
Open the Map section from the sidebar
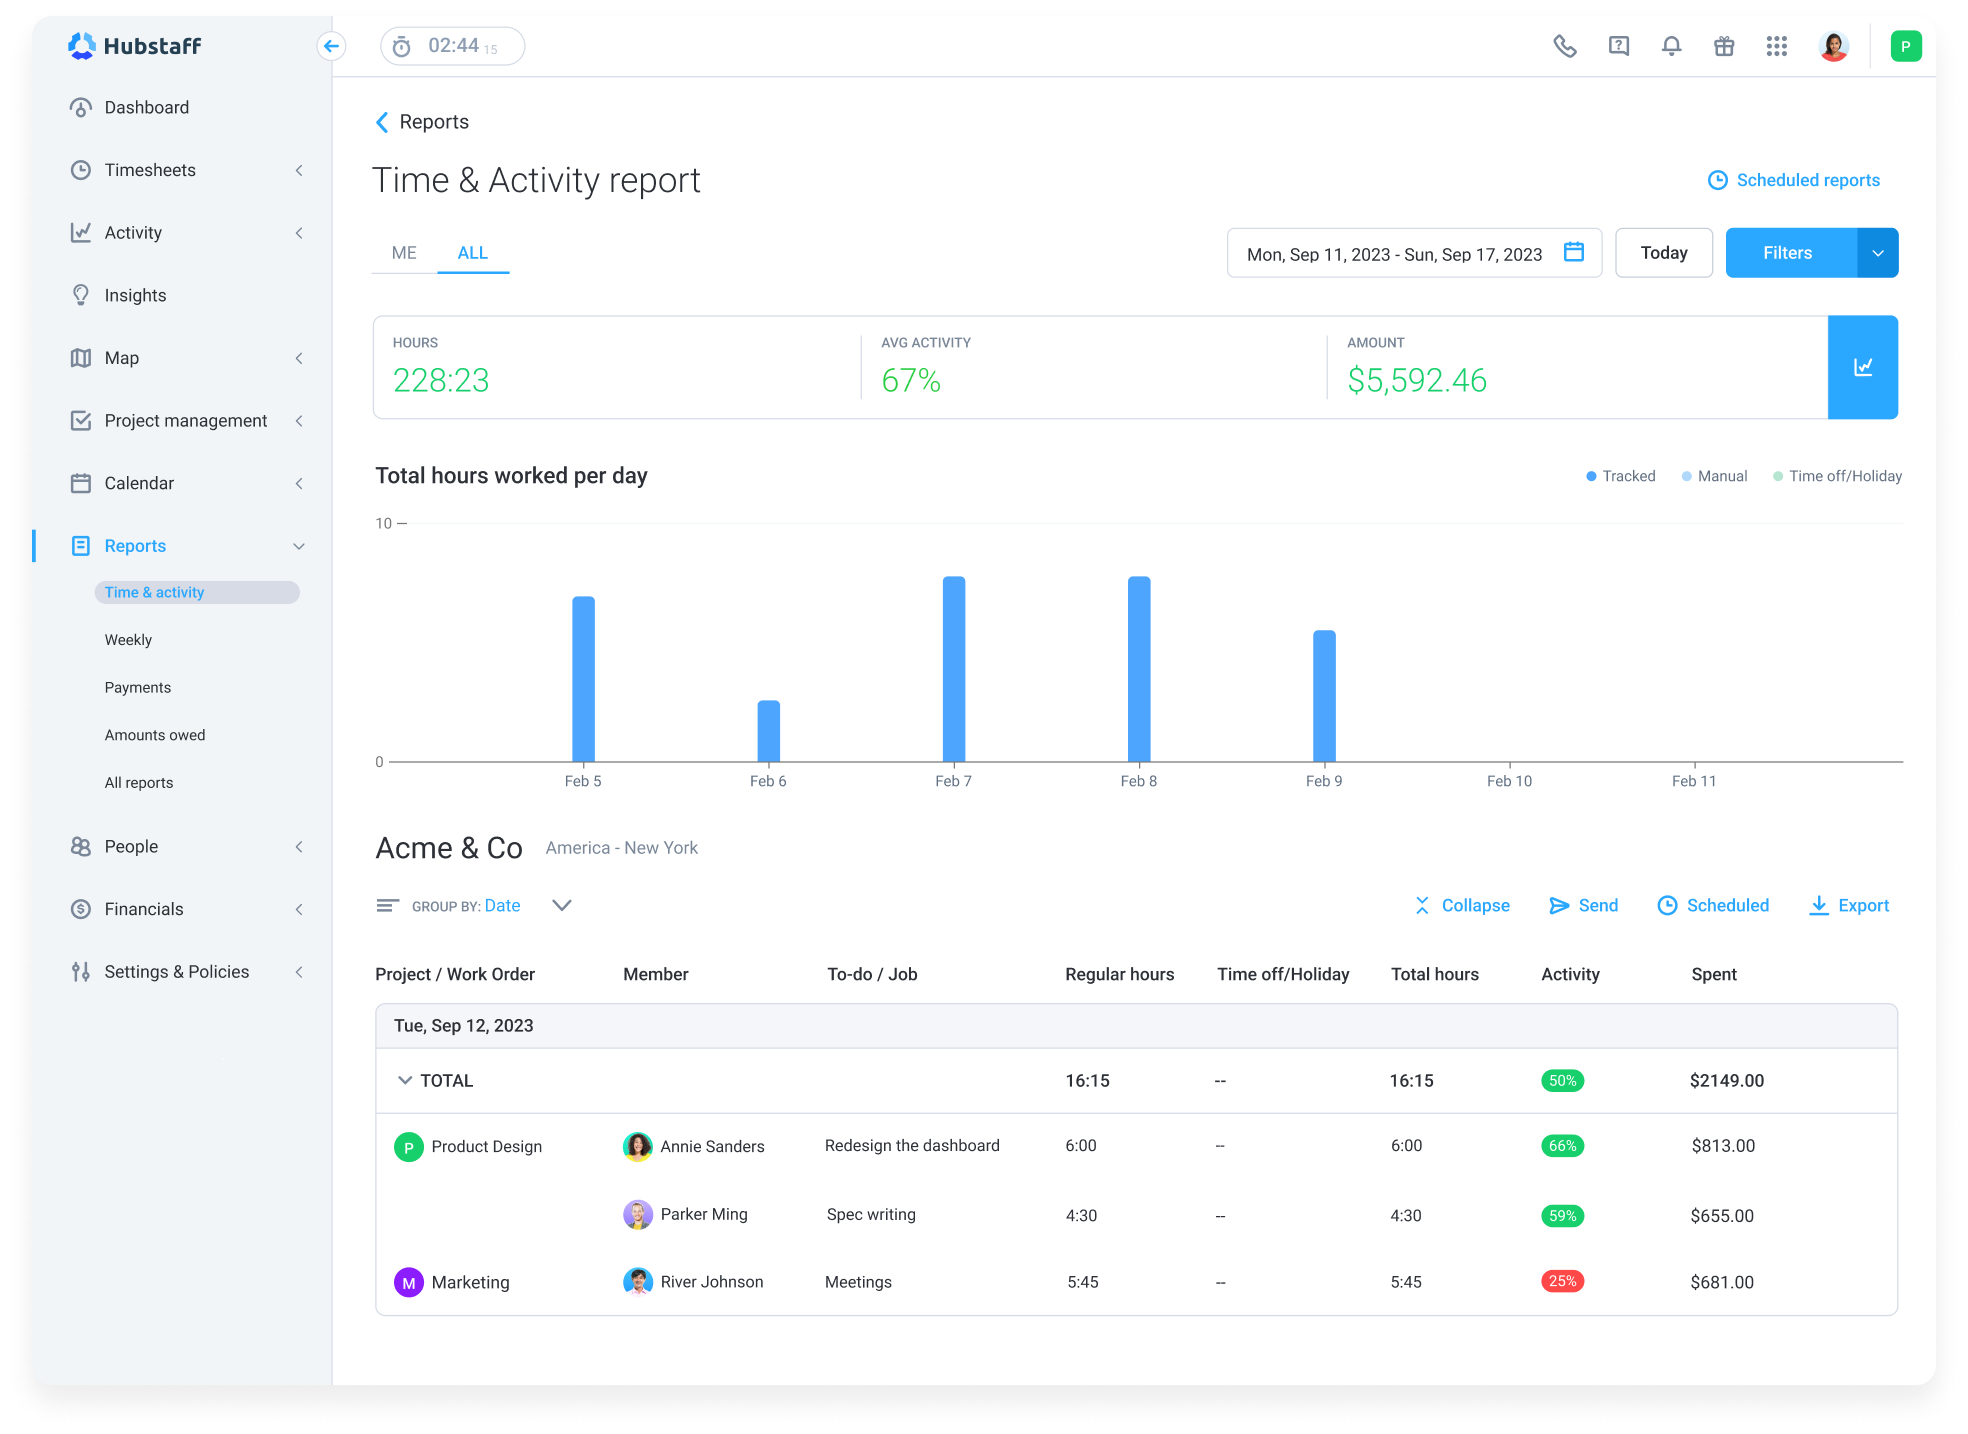120,357
